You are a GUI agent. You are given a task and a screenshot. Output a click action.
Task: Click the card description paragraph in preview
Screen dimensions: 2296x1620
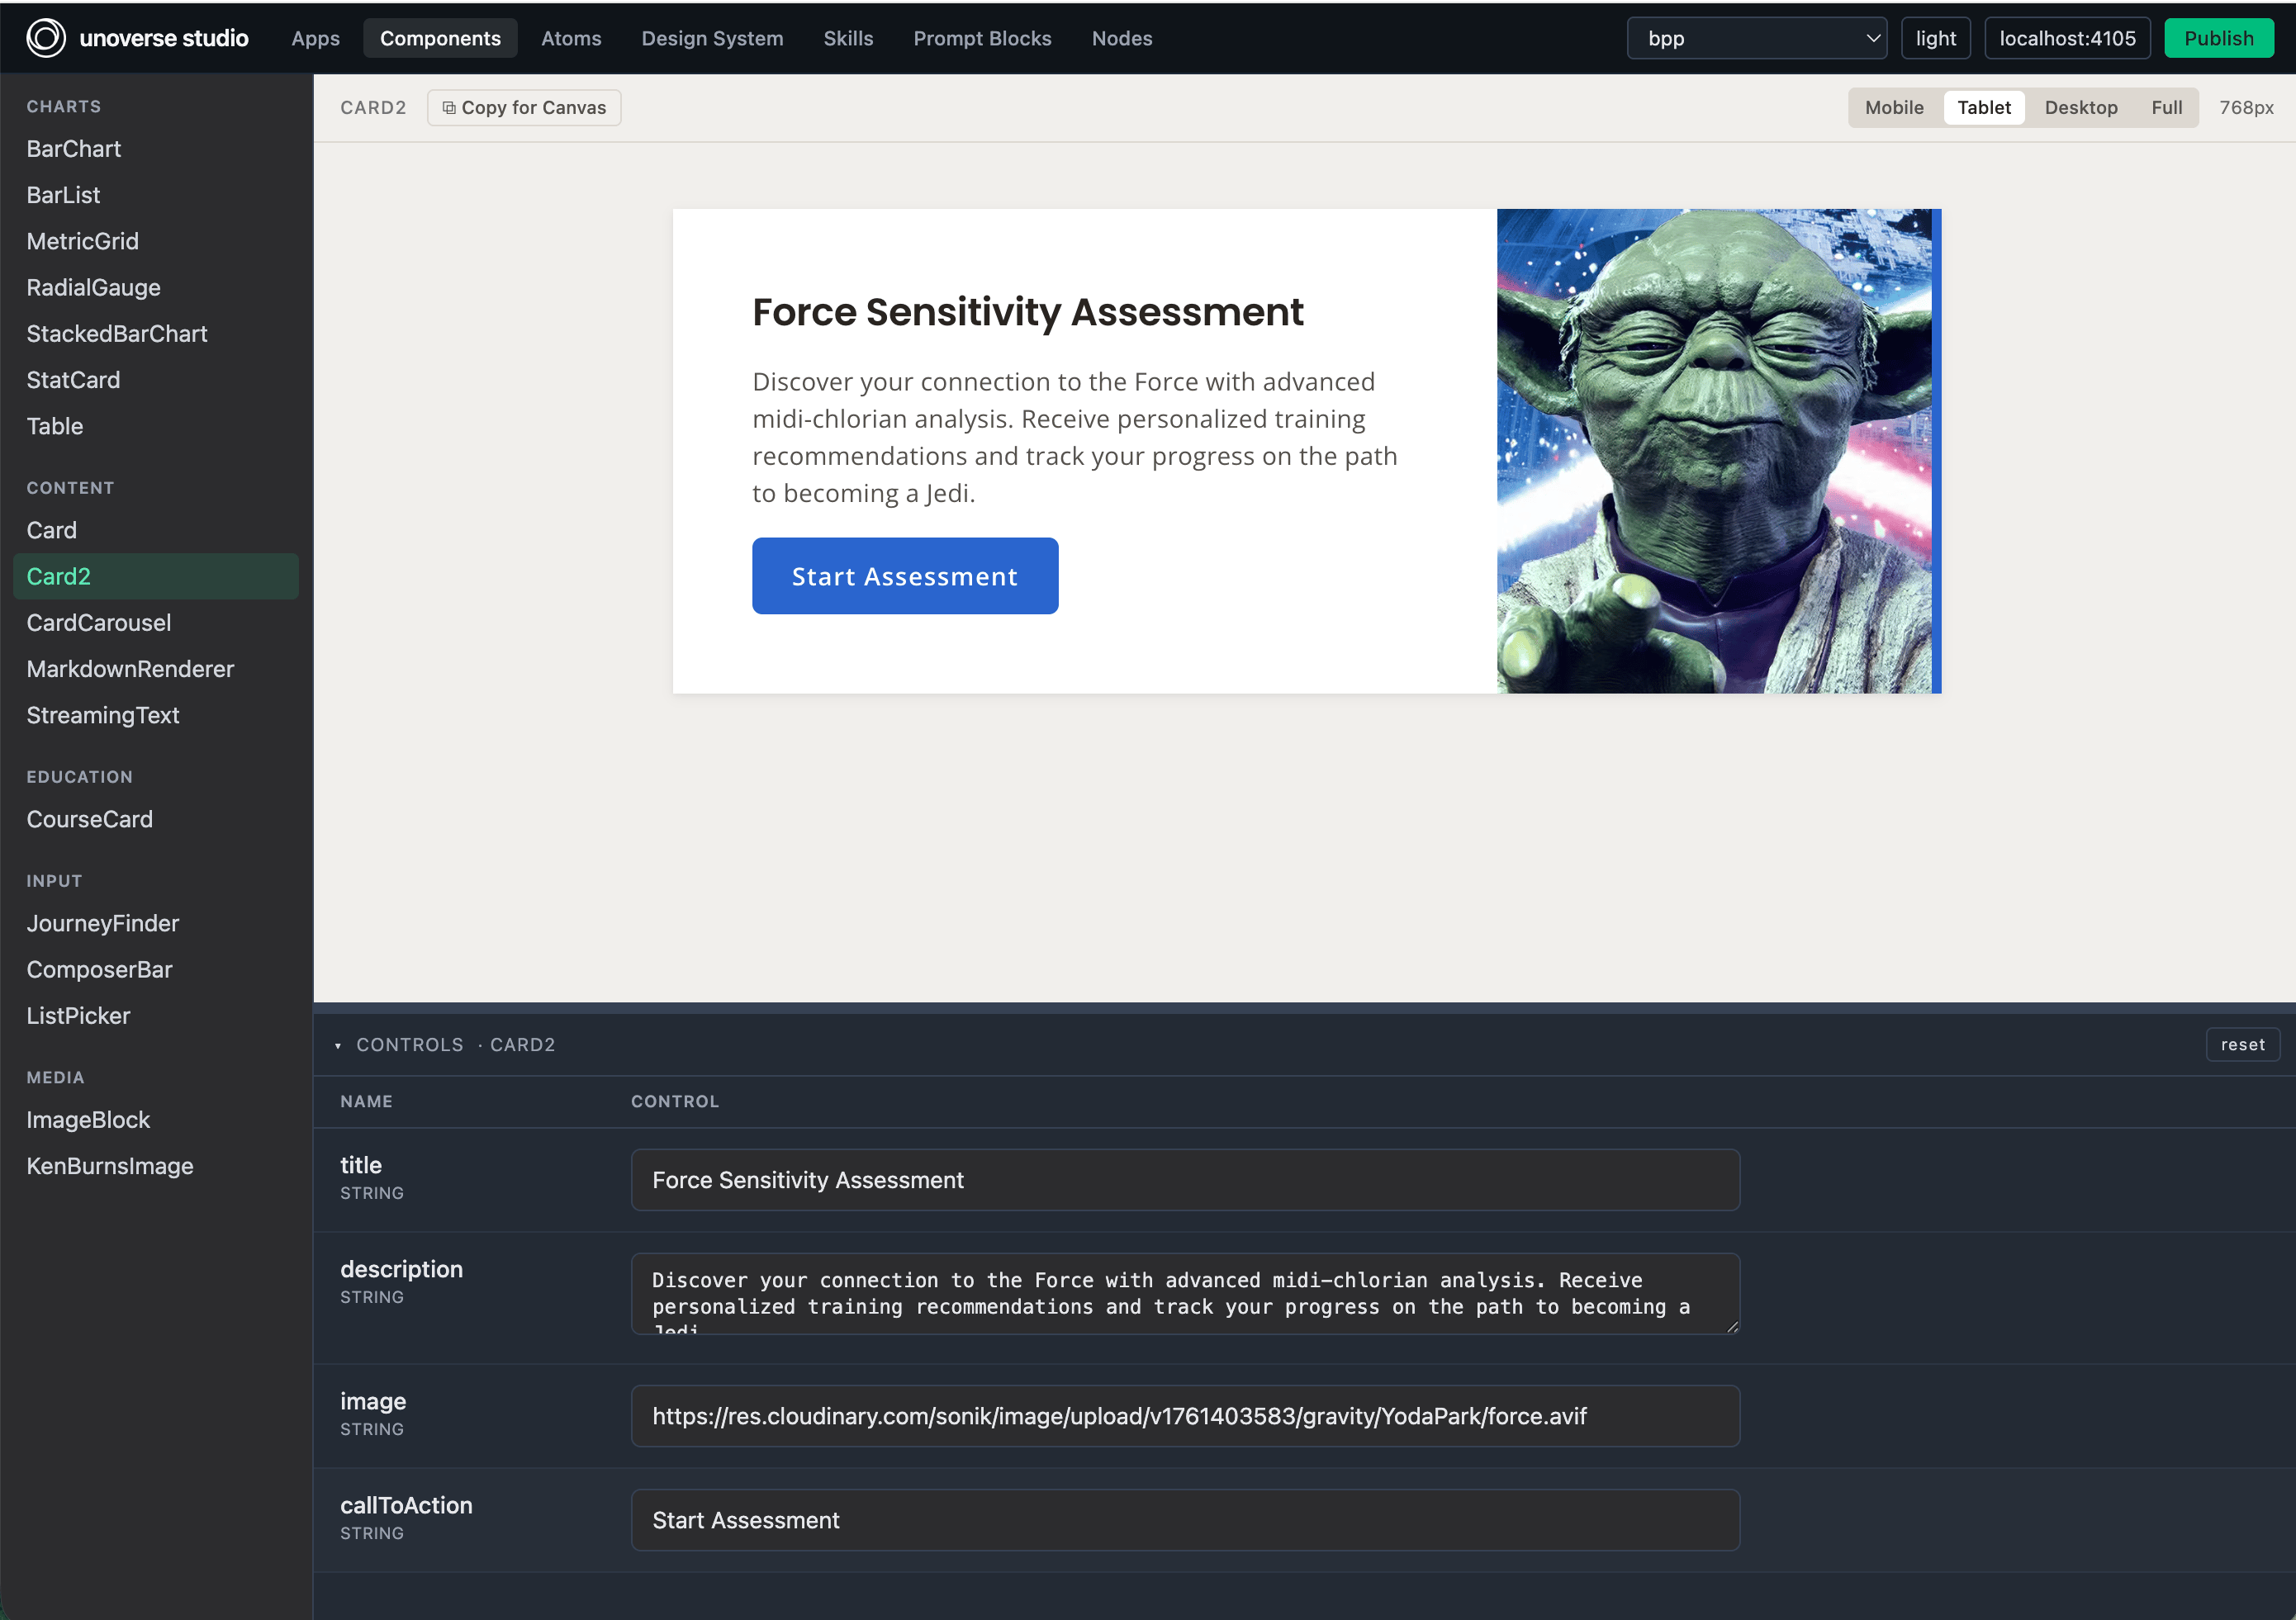[x=1075, y=437]
